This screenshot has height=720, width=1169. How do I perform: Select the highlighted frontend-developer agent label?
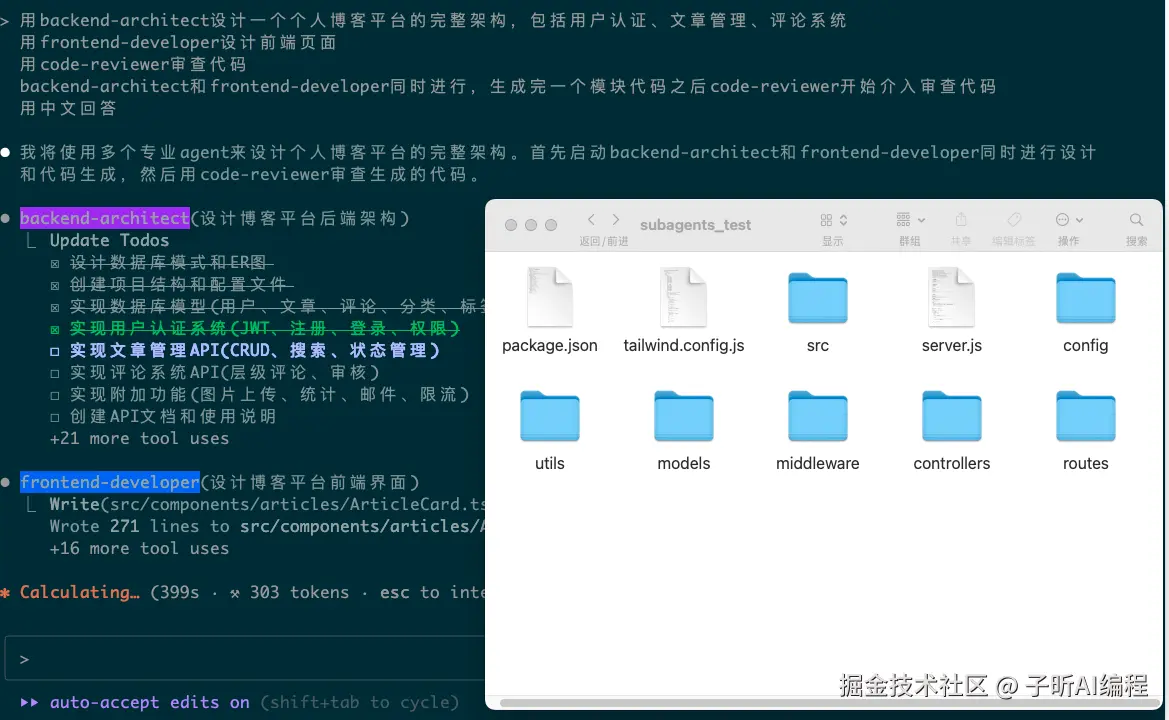[109, 482]
